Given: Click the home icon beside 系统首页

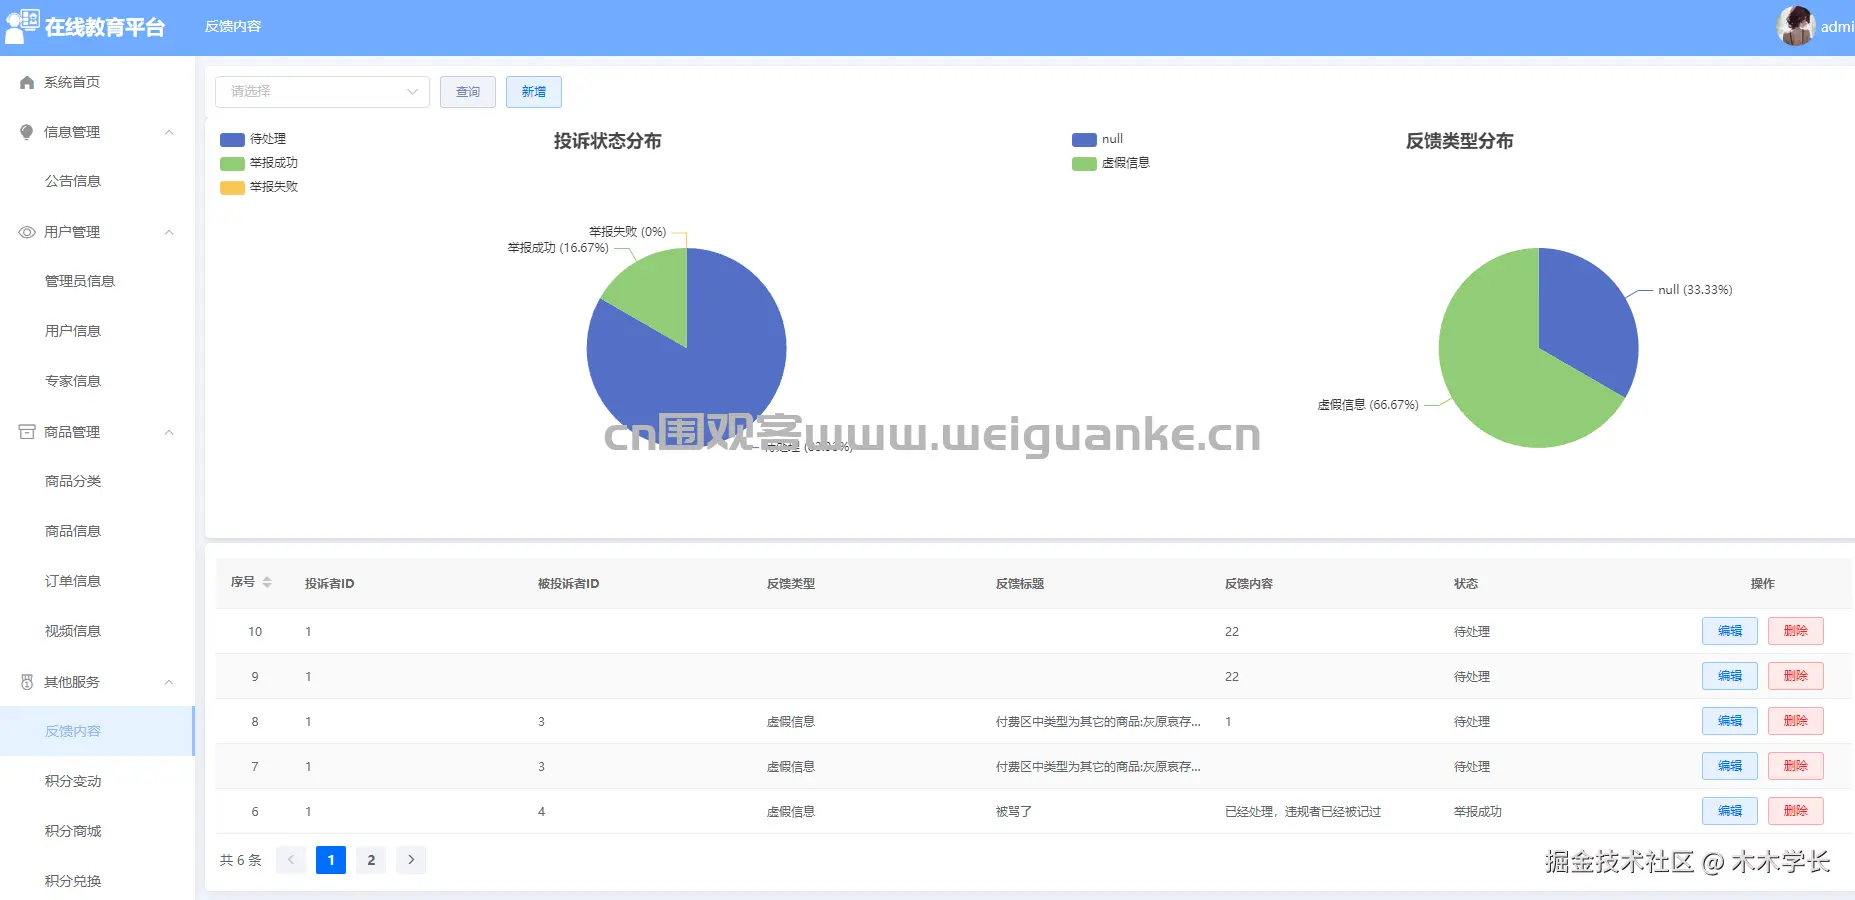Looking at the screenshot, I should pyautogui.click(x=27, y=83).
